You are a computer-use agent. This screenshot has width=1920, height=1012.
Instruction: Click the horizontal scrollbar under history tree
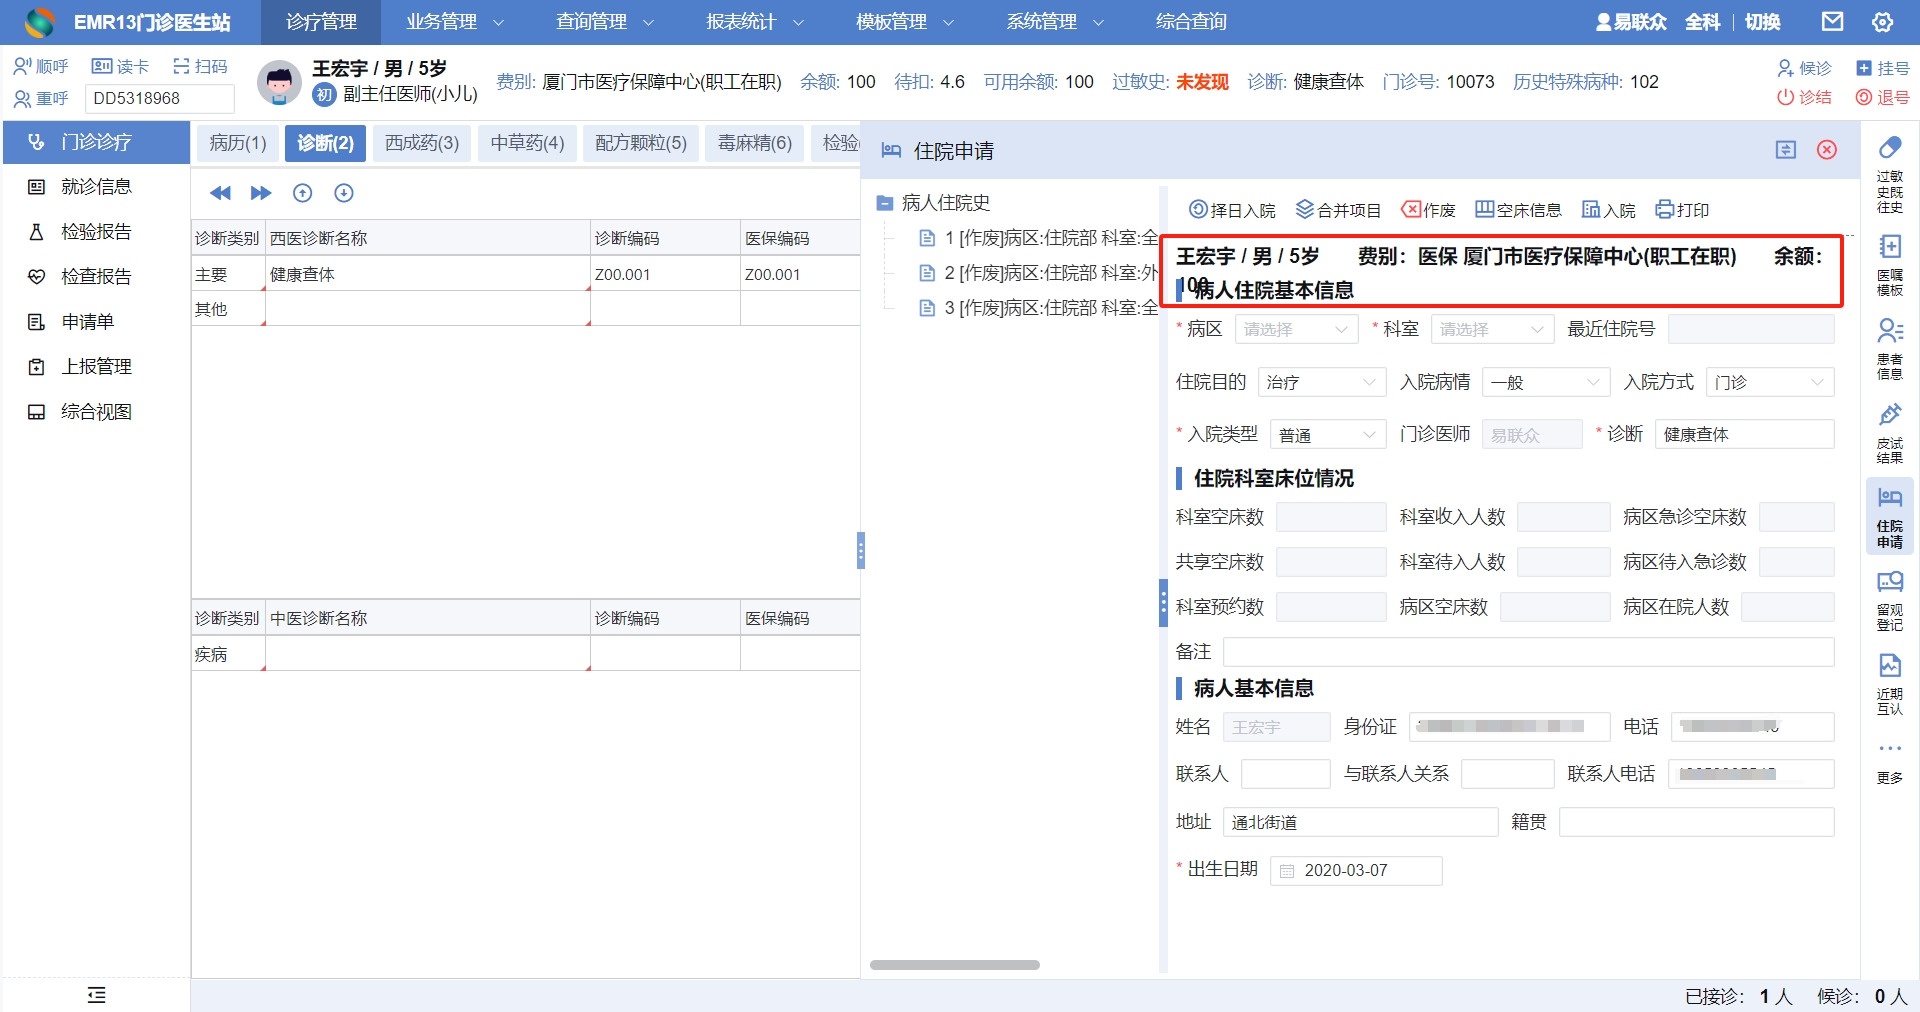tap(954, 965)
